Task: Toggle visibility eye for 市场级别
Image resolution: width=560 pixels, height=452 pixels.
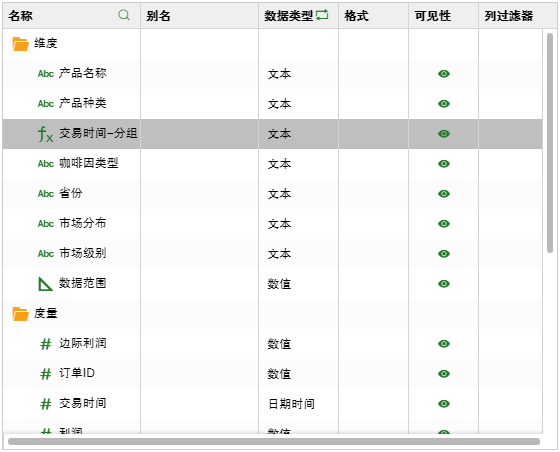Action: tap(444, 253)
